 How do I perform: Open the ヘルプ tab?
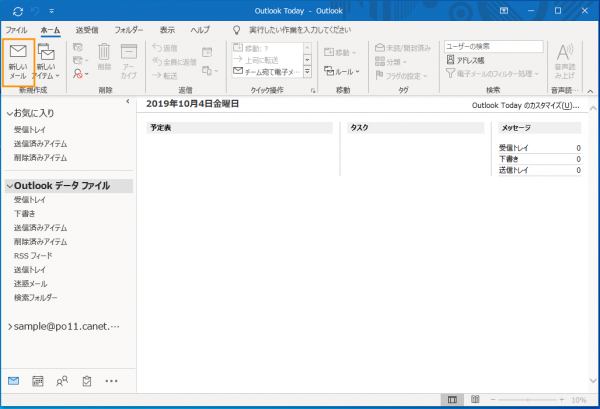tap(200, 30)
